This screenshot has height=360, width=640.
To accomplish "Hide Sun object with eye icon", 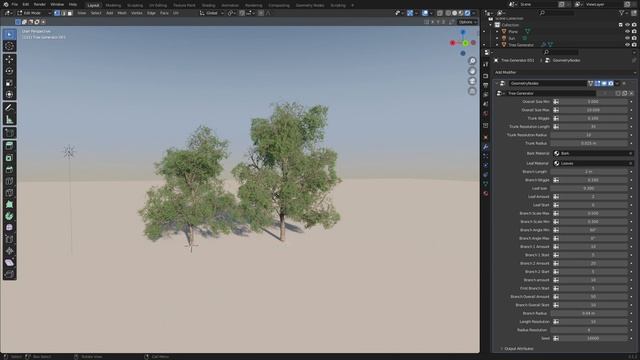I will (x=627, y=38).
